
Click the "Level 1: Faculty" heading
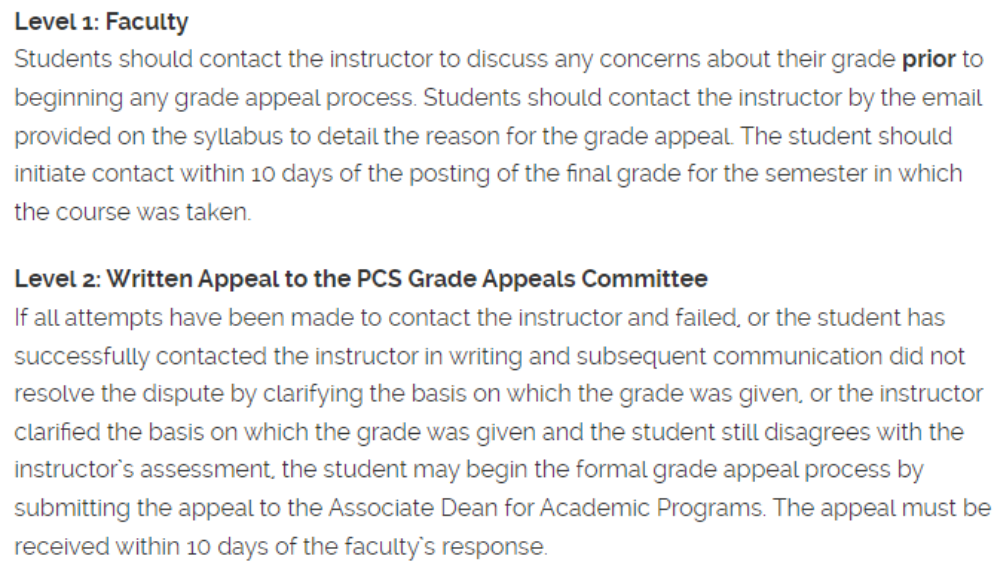[101, 20]
